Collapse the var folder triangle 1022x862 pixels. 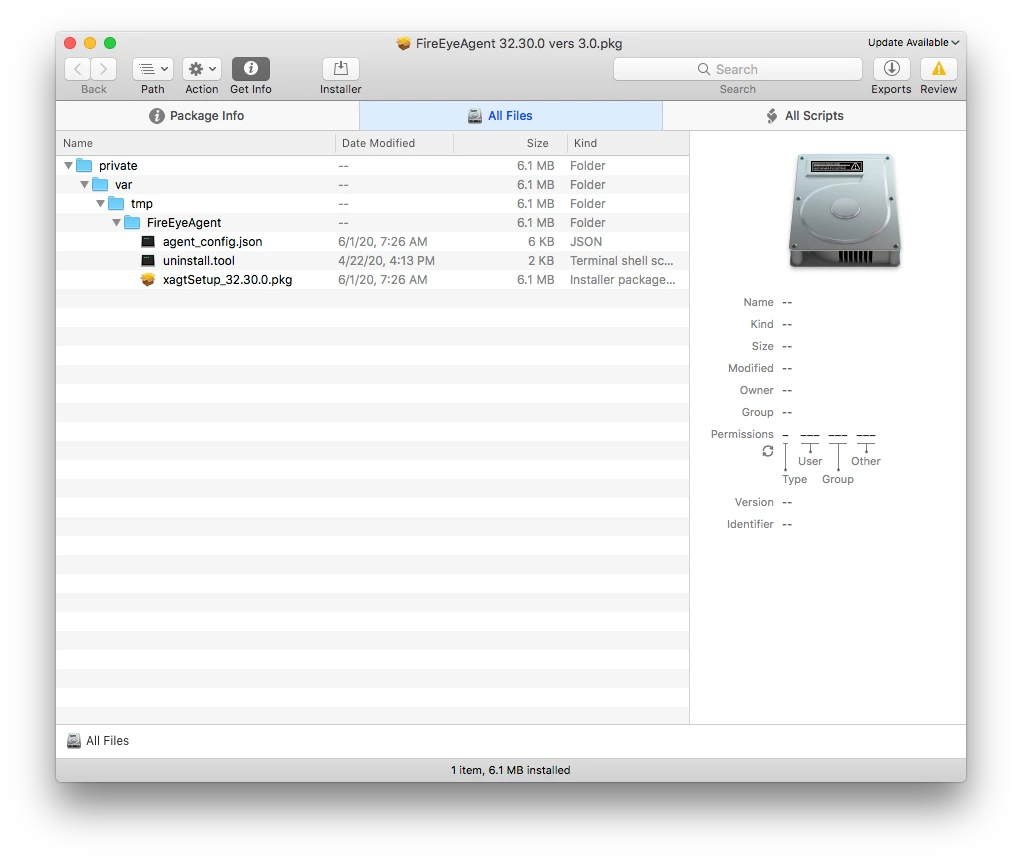85,184
